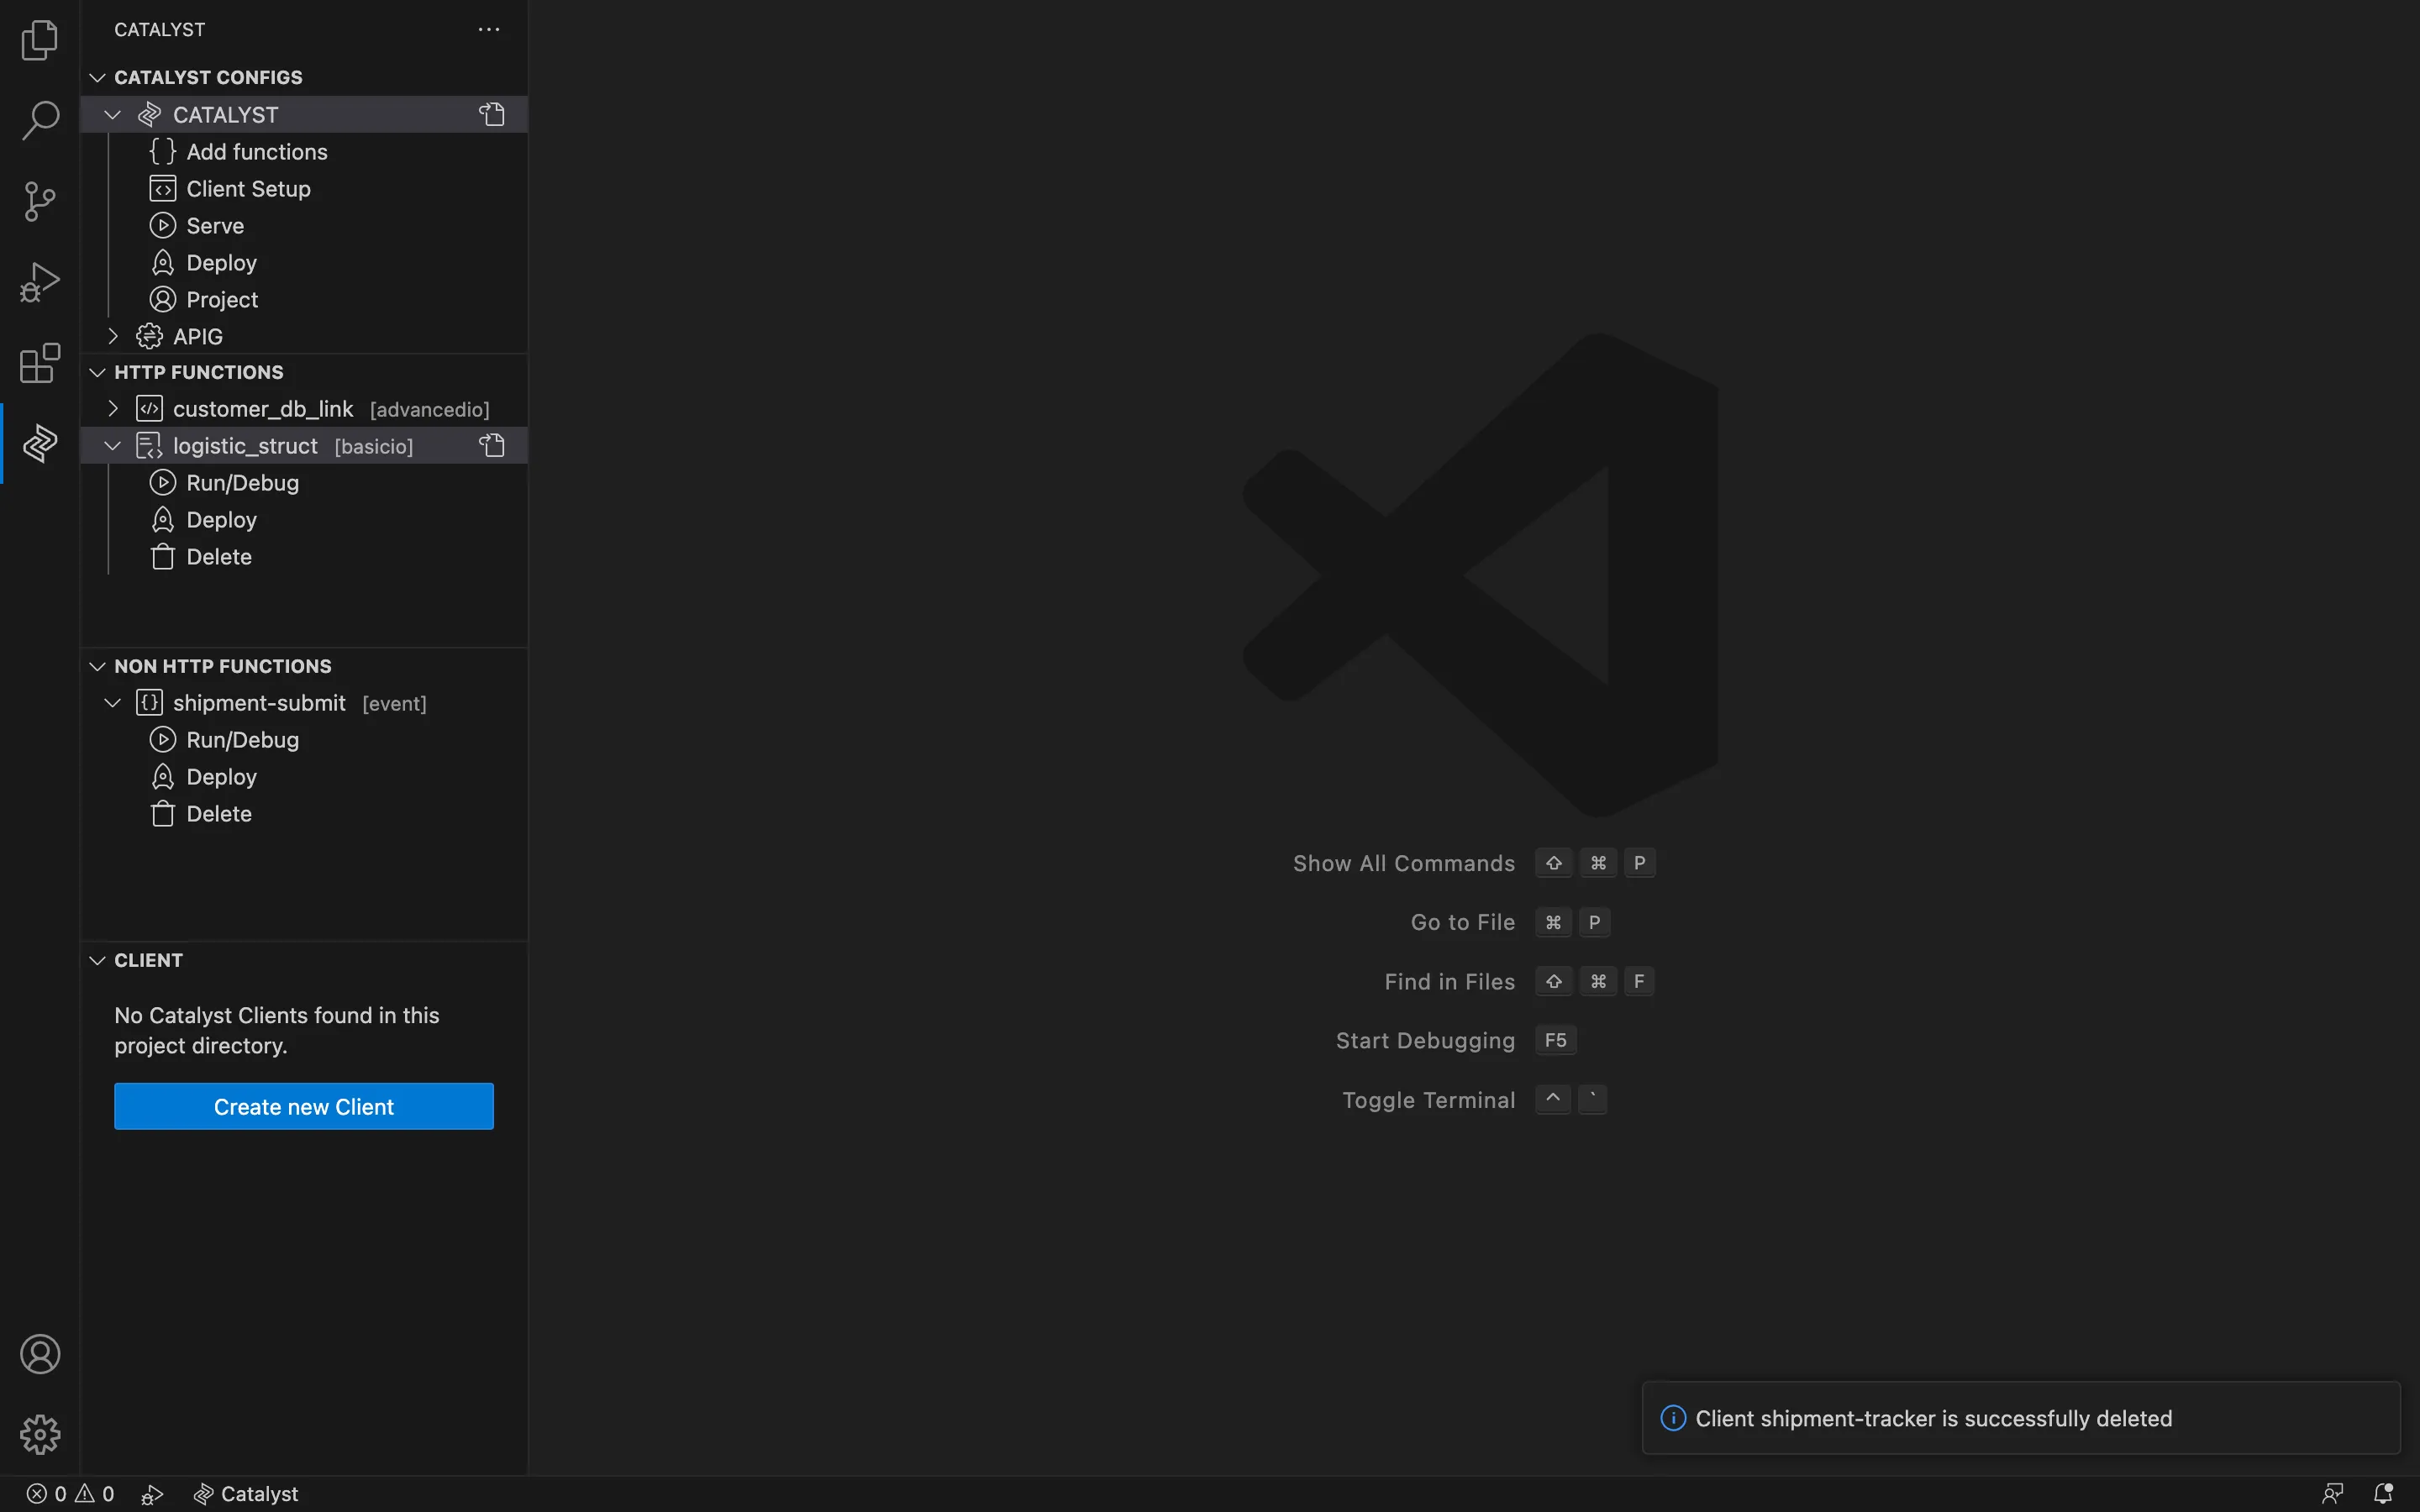Viewport: 2420px width, 1512px height.
Task: Select Client Setup under CATALYST
Action: point(248,189)
